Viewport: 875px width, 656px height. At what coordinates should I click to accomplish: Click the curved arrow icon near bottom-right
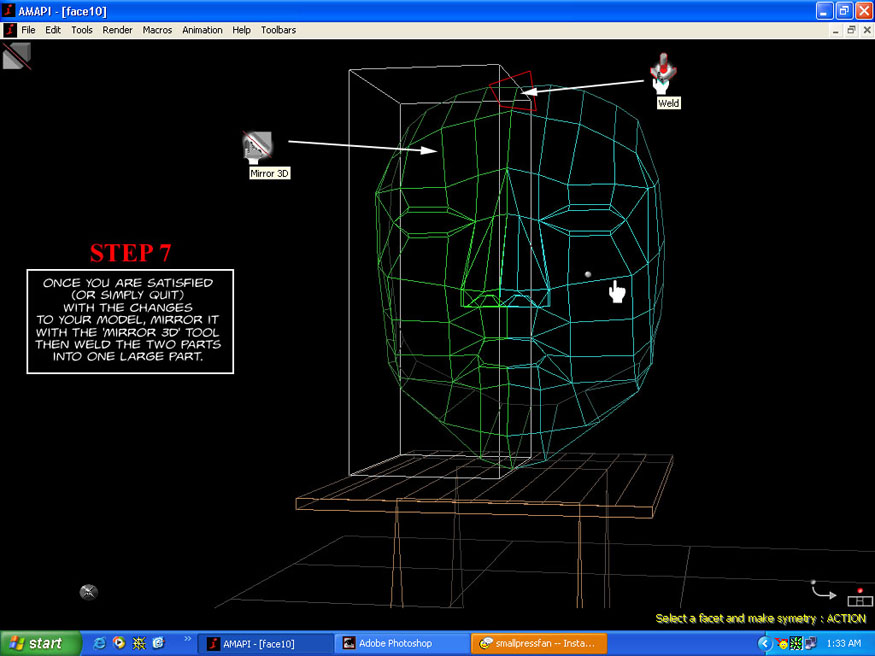pos(823,592)
